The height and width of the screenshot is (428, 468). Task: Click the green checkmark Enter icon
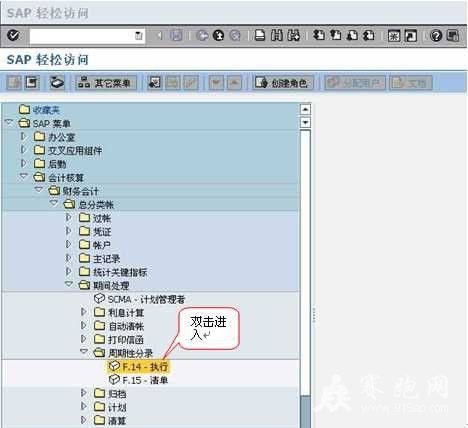coord(13,35)
